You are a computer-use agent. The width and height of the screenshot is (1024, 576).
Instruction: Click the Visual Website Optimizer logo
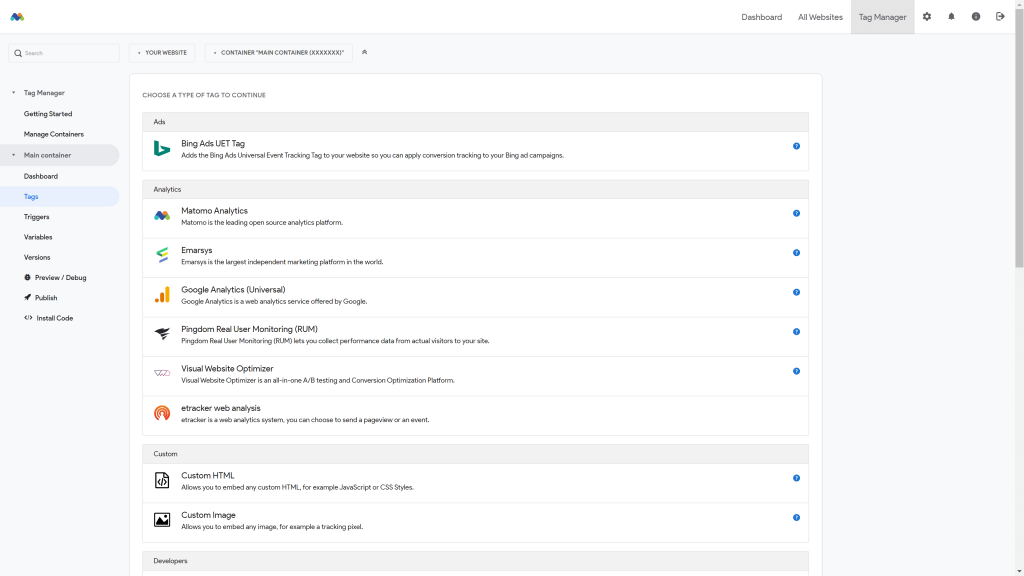point(162,374)
